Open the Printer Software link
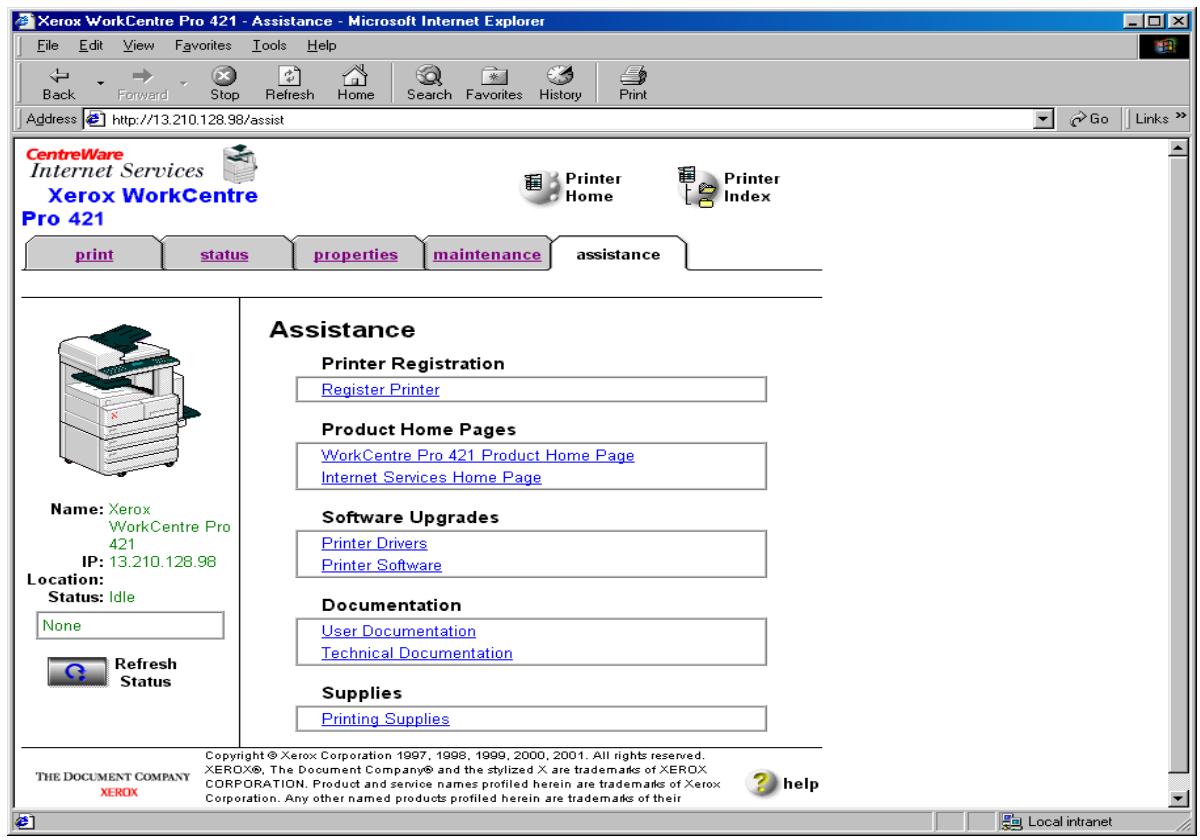Viewport: 1200px width, 840px height. 381,566
